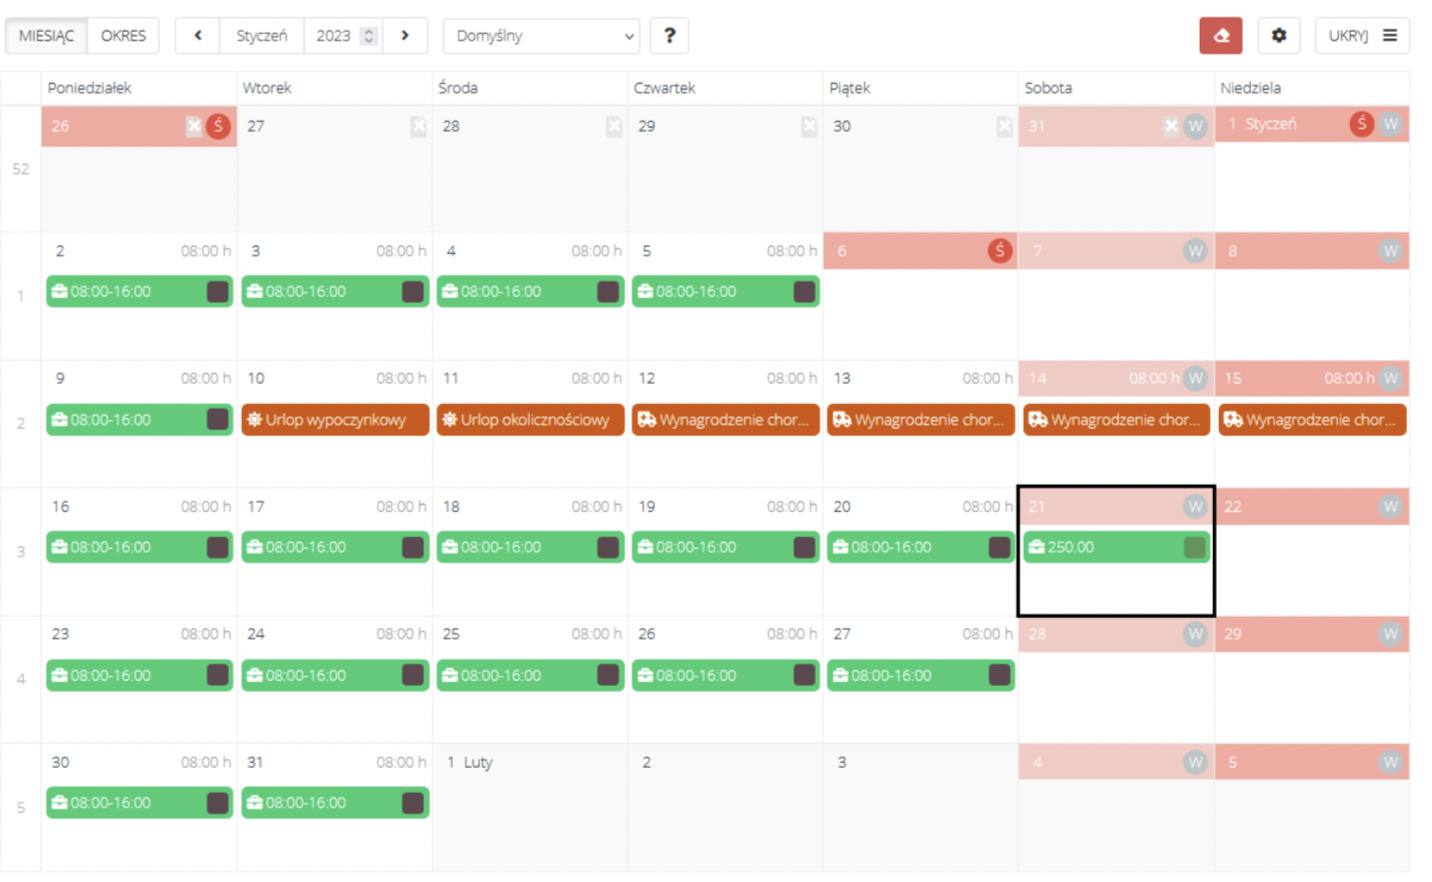Image resolution: width=1432 pixels, height=882 pixels.
Task: Click the question mark help button
Action: (x=669, y=36)
